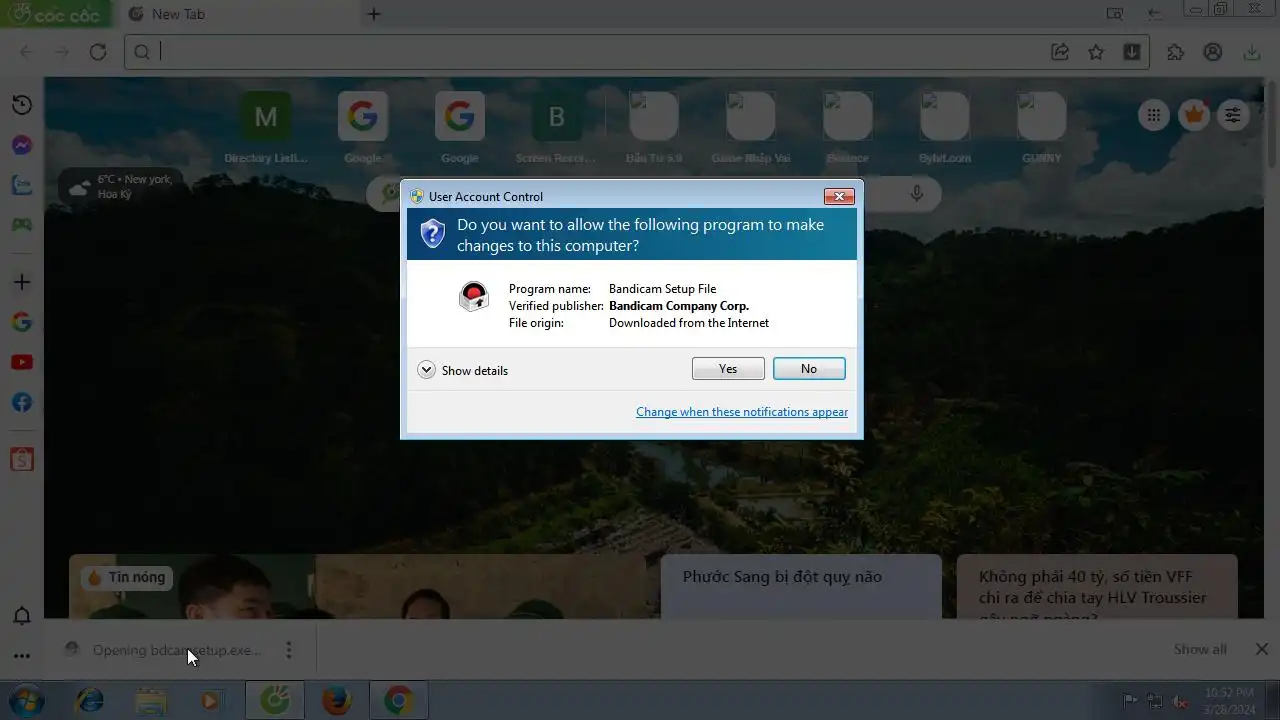Launch Firefox from taskbar

(337, 701)
